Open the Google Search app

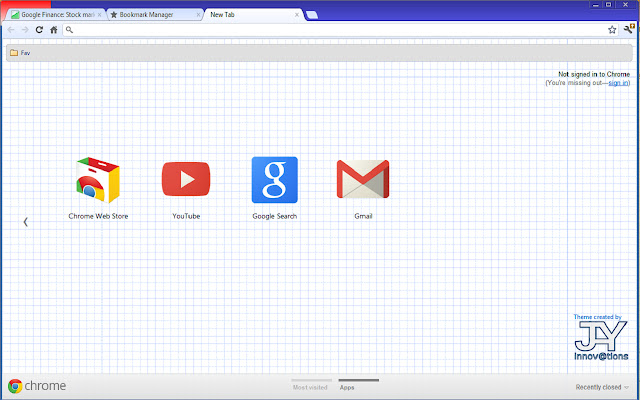[275, 180]
